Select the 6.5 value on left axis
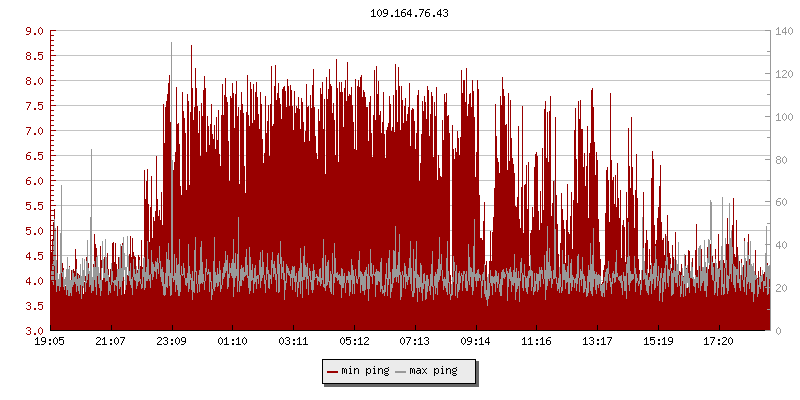 tap(34, 156)
